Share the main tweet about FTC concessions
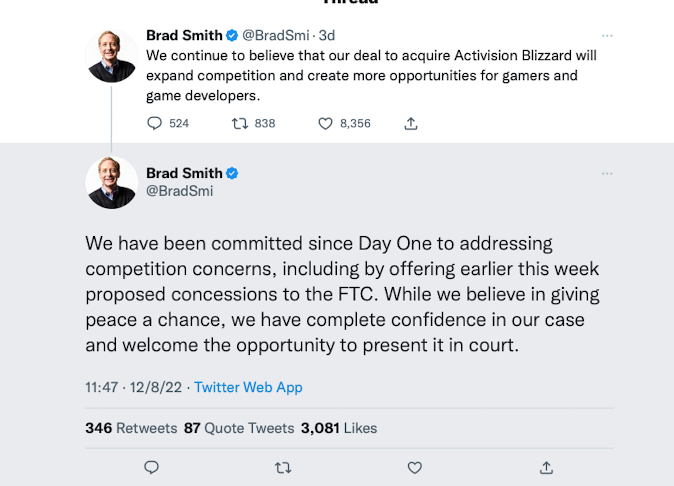674x486 pixels. coord(547,467)
